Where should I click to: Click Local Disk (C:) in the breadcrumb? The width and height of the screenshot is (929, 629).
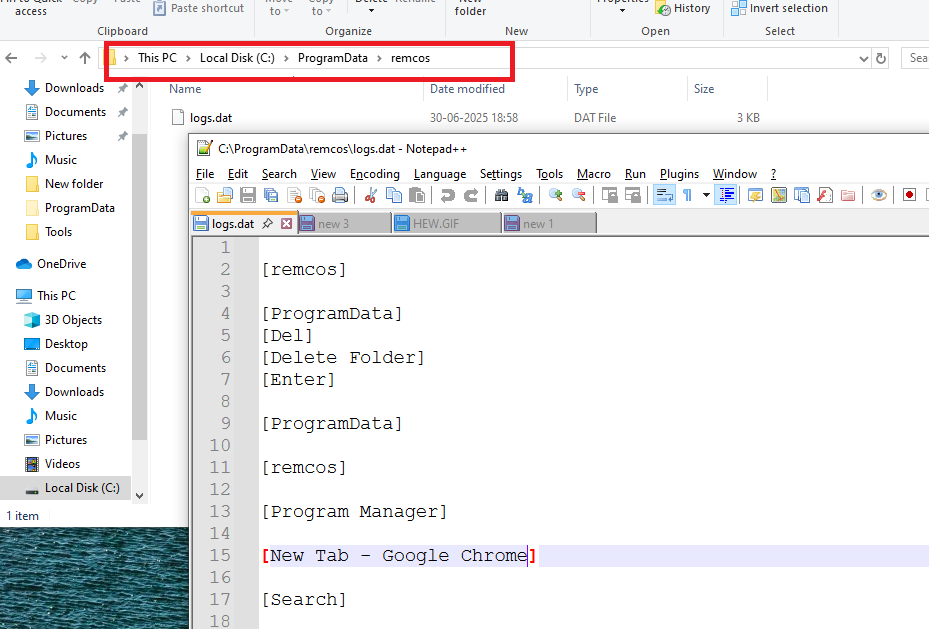click(237, 58)
